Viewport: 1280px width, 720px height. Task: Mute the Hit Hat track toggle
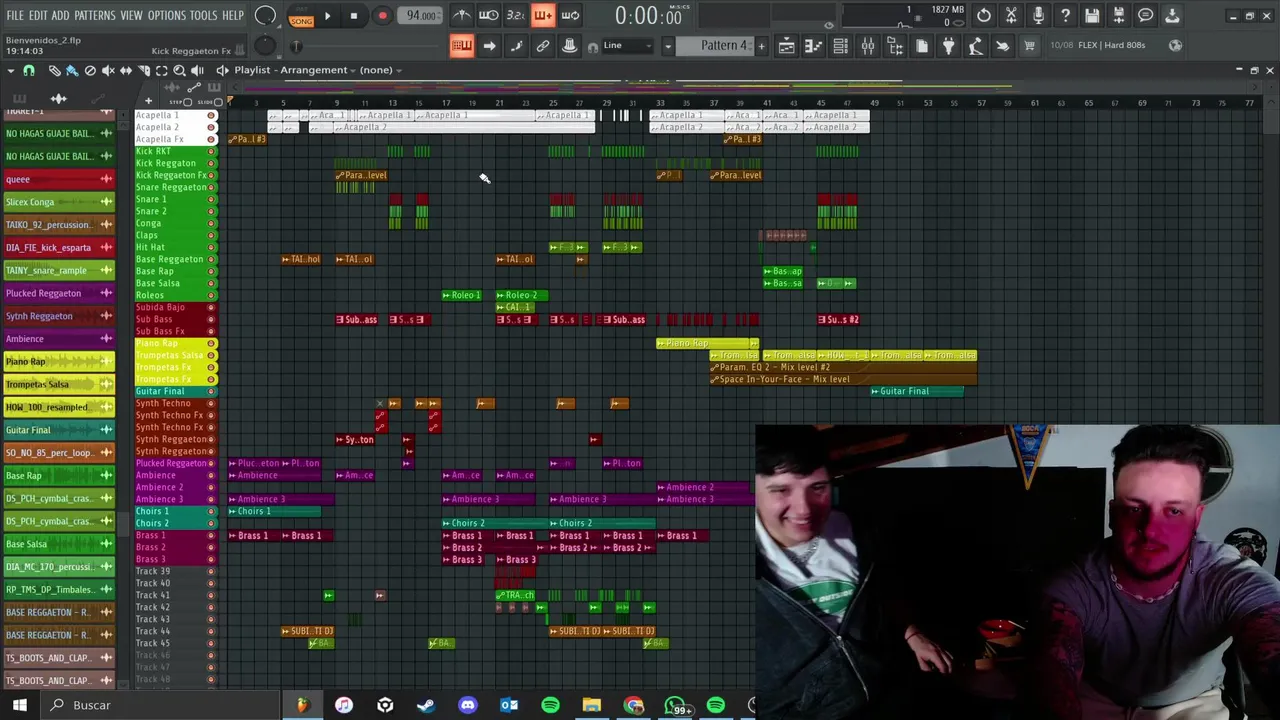211,247
